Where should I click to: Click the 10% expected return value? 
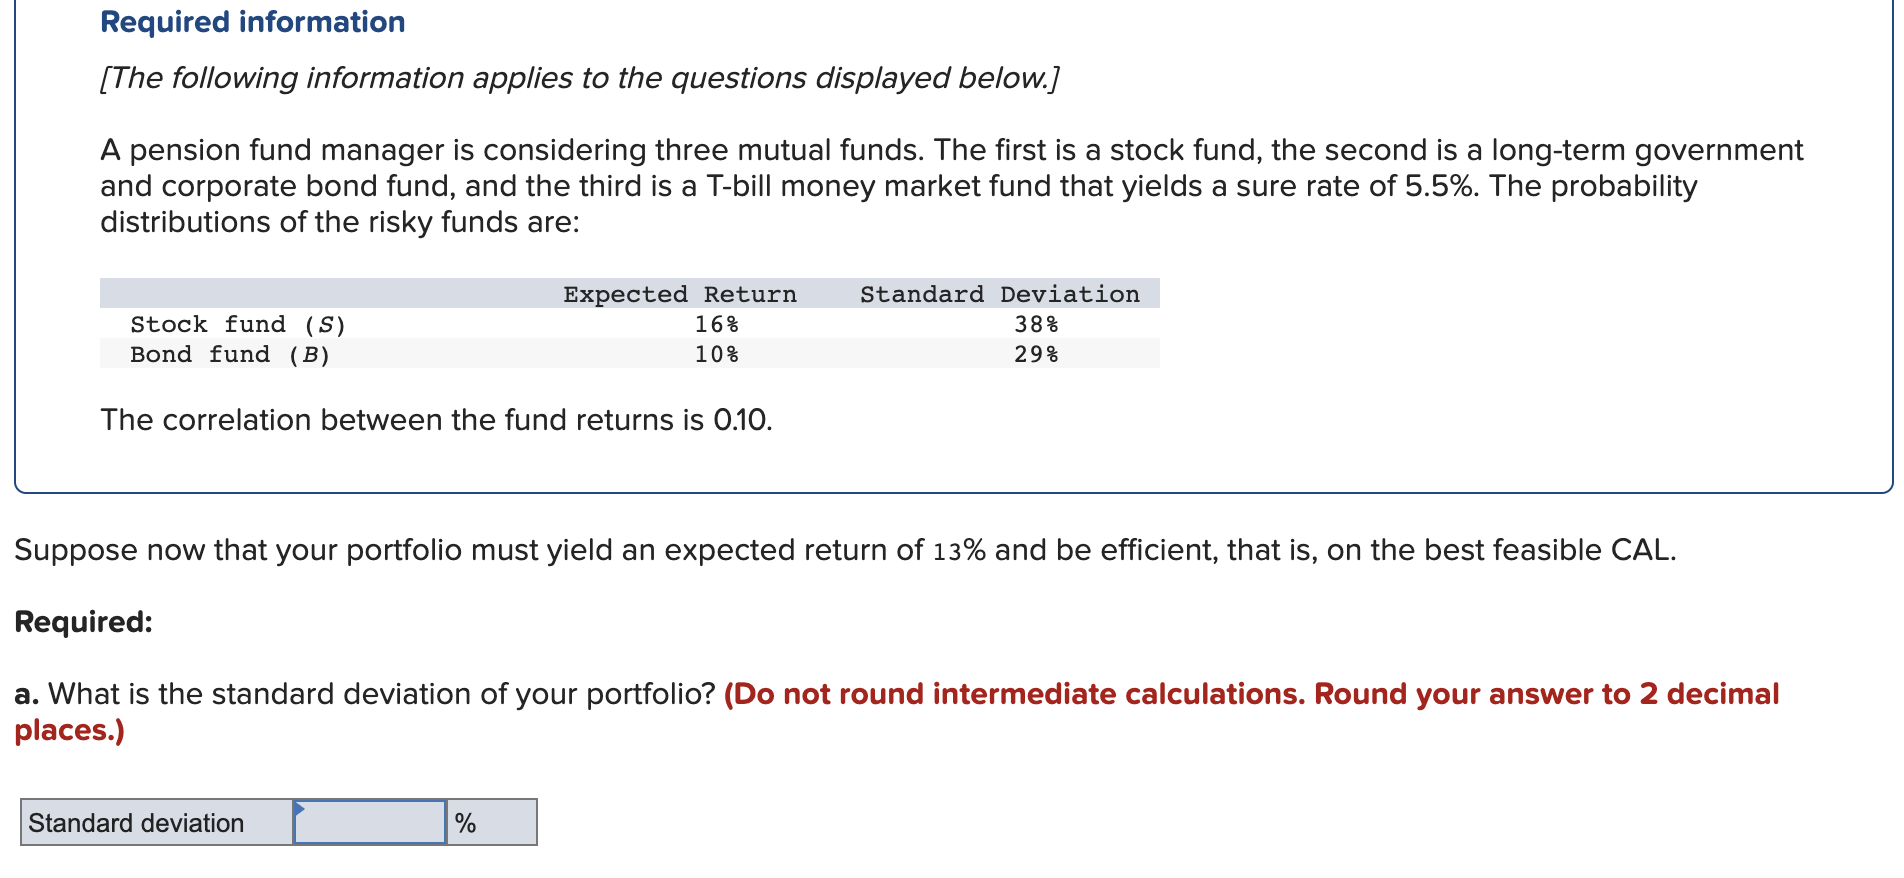coord(717,354)
